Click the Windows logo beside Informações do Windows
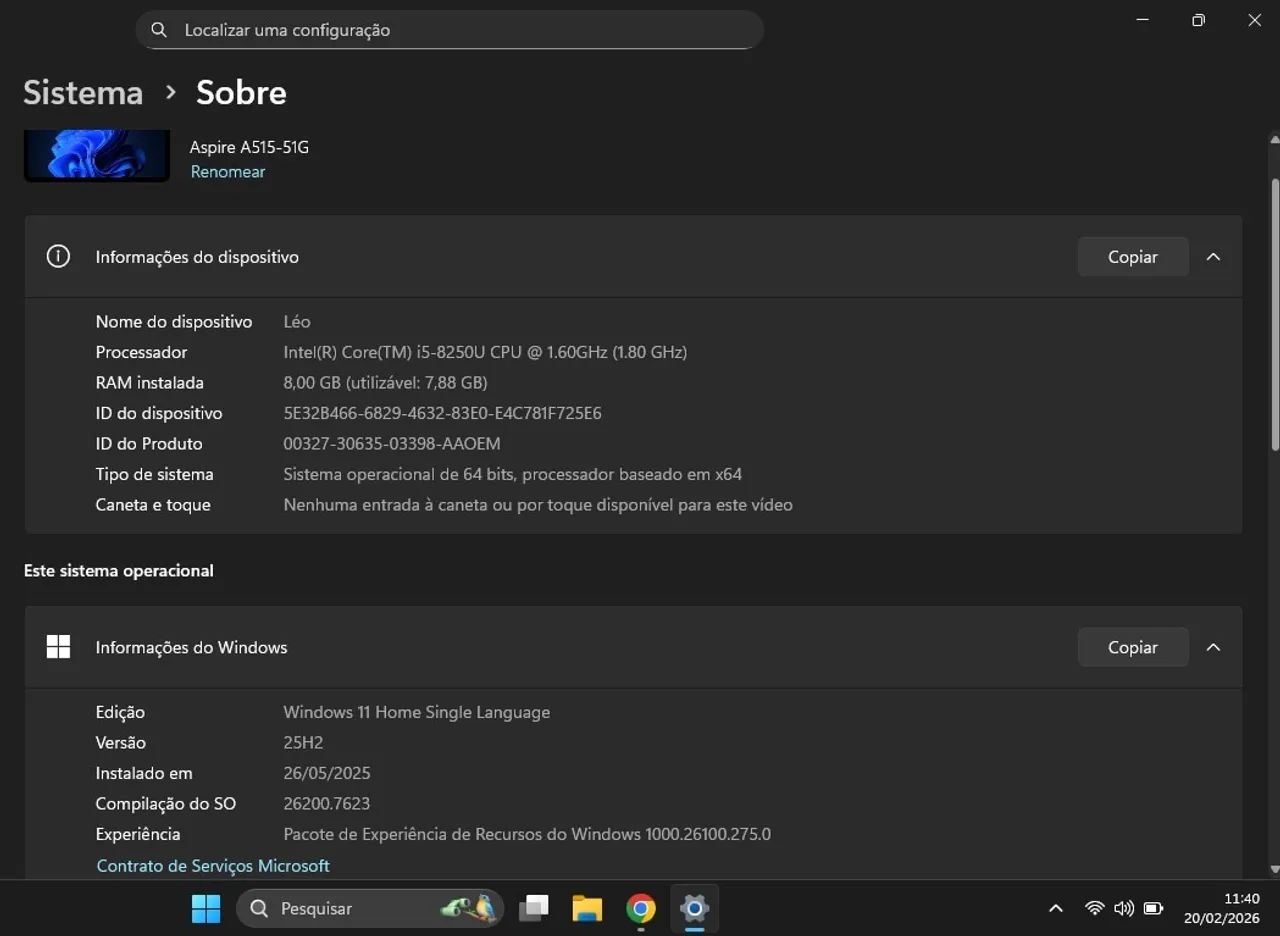Image resolution: width=1280 pixels, height=936 pixels. click(58, 647)
